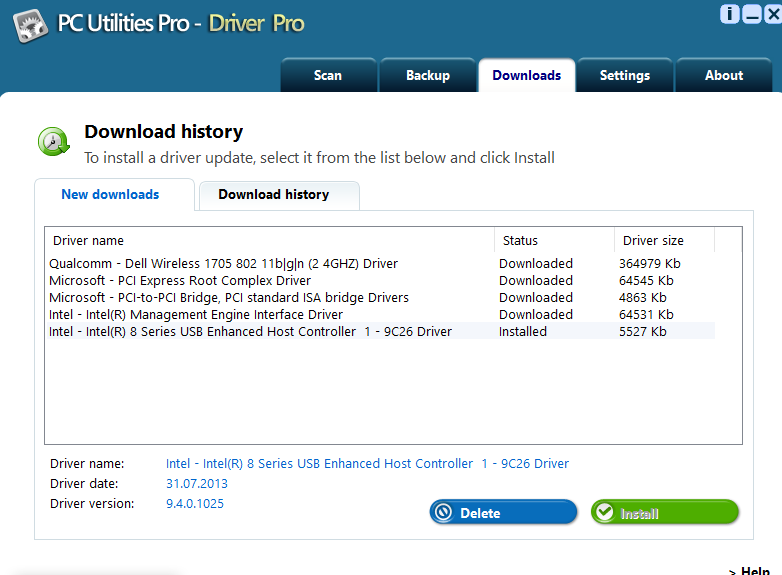Go to the About tab
The width and height of the screenshot is (782, 575).
tap(723, 76)
